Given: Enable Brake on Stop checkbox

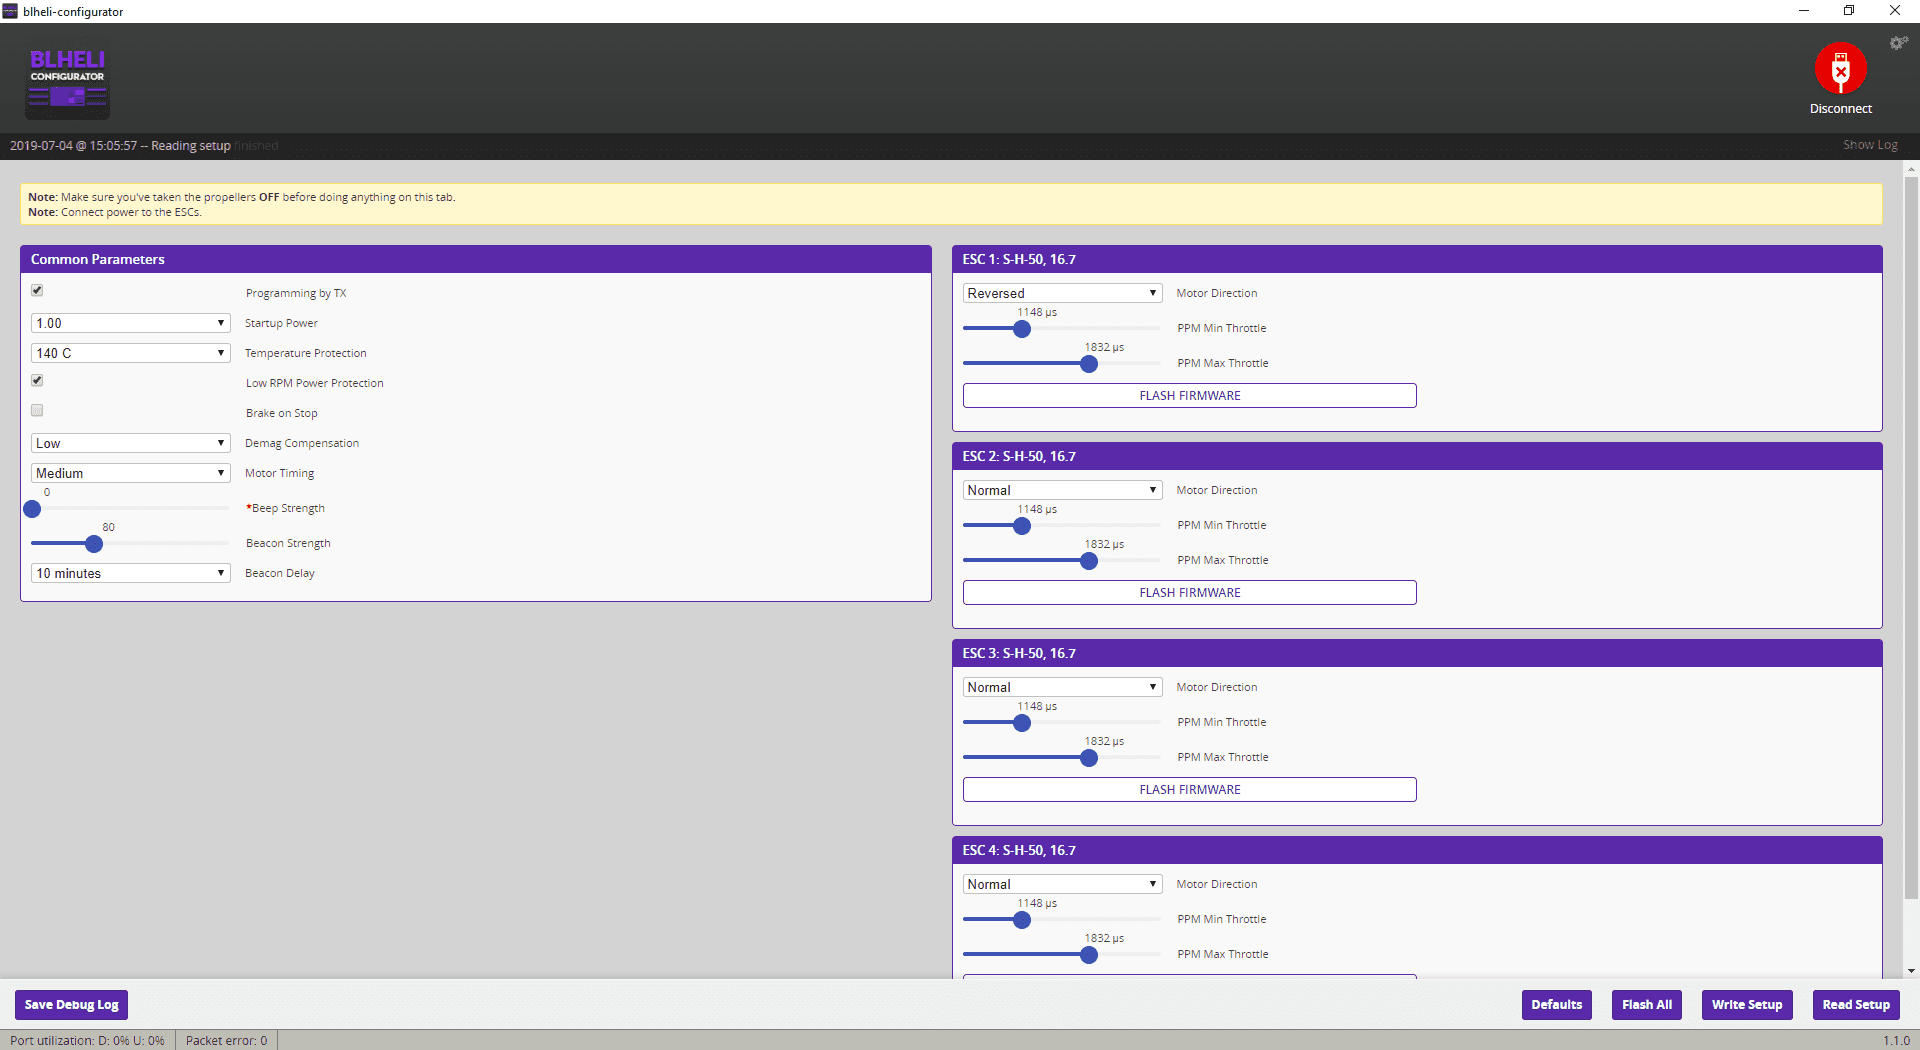Looking at the screenshot, I should point(37,410).
